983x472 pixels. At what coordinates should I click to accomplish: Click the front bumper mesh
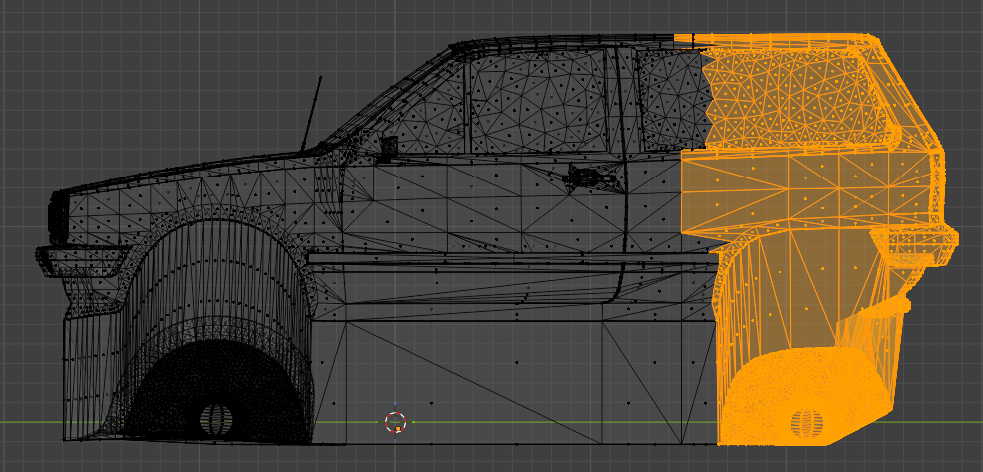80,262
